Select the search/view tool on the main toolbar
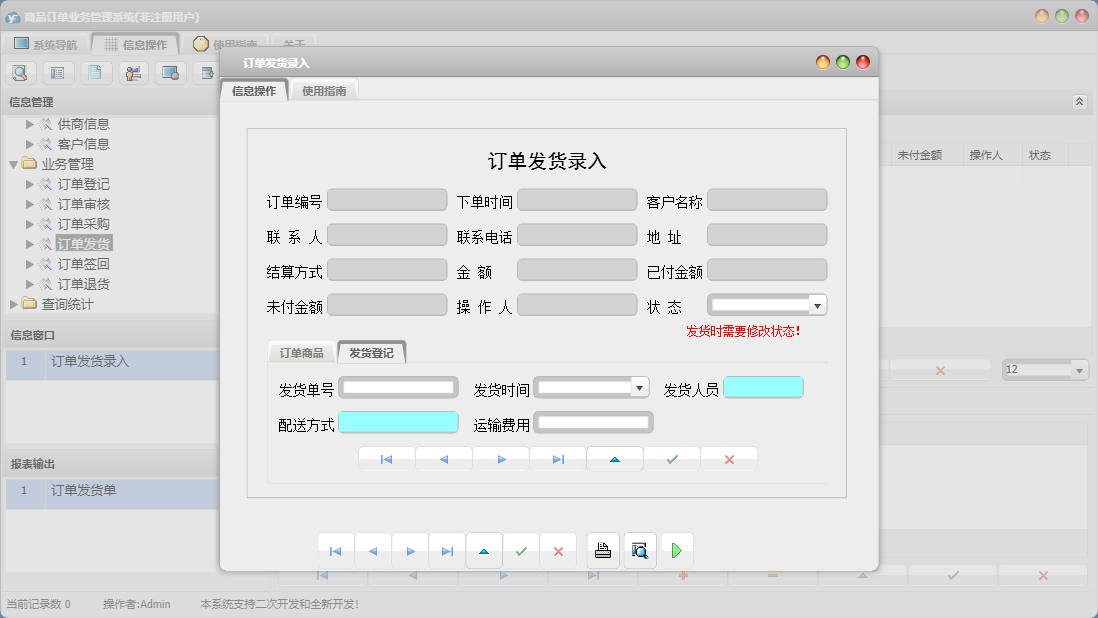 pos(20,72)
